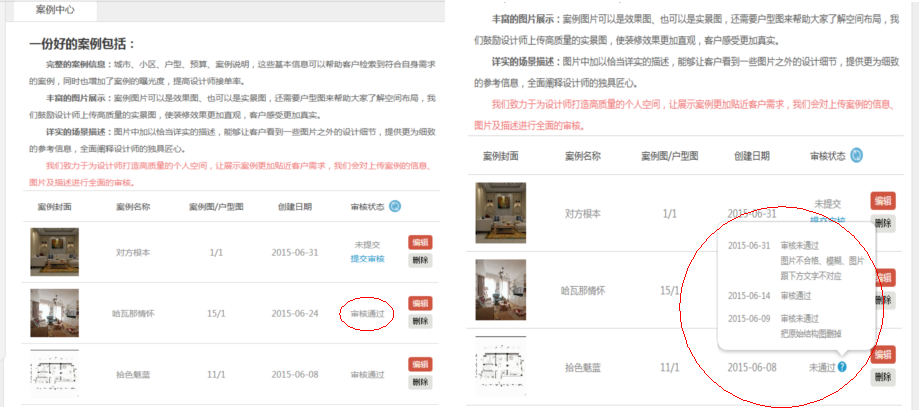923x415 pixels.
Task: Edit 拾色魅蓝 case in right panel
Action: tap(883, 355)
